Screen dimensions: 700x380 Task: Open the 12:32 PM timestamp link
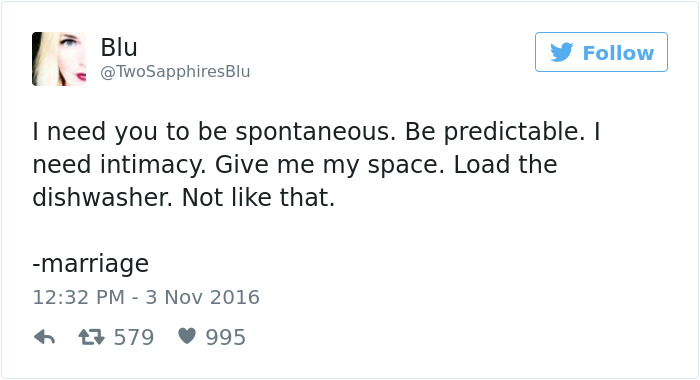pyautogui.click(x=79, y=297)
